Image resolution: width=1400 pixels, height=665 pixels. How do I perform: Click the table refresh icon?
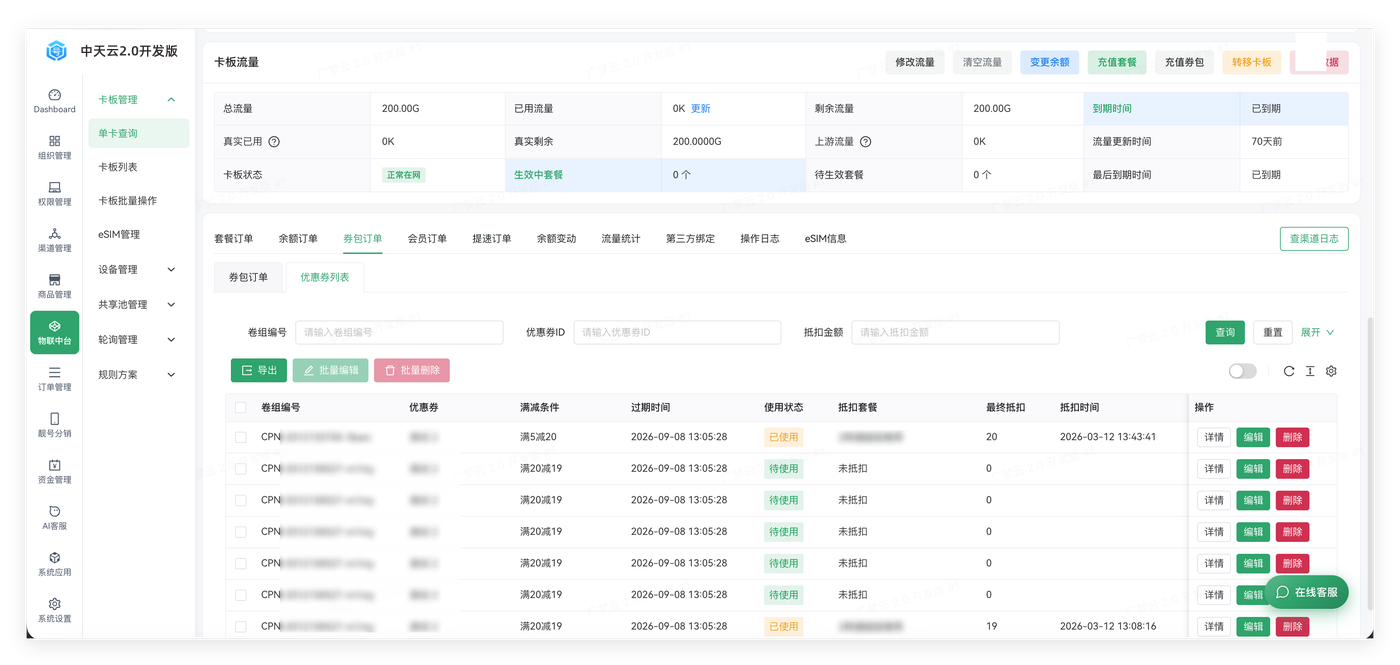pyautogui.click(x=1289, y=371)
